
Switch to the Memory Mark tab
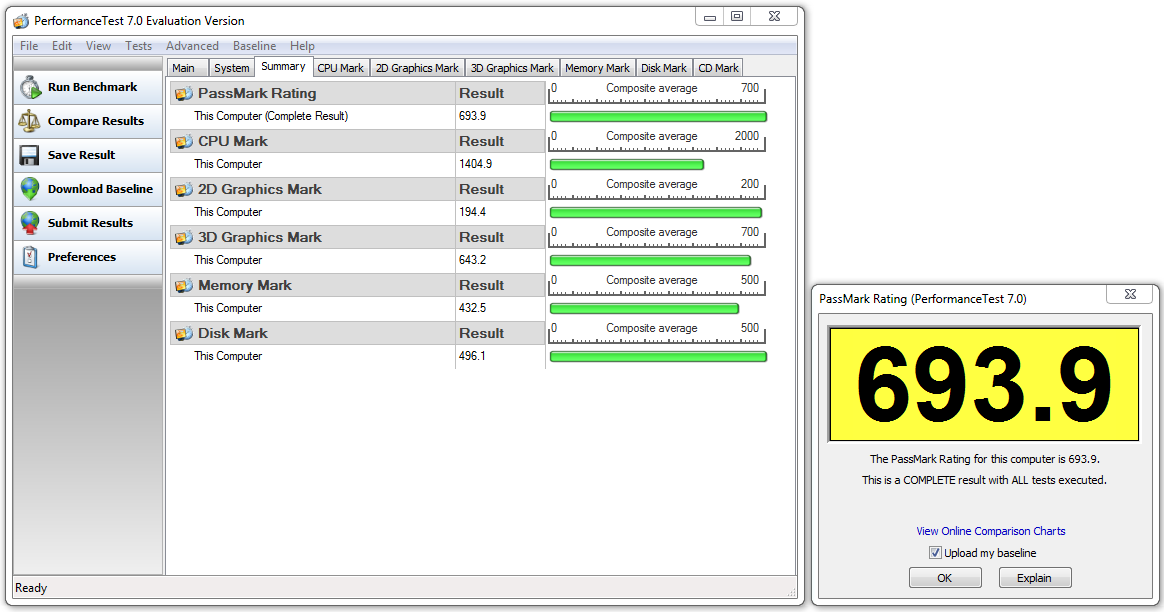598,68
